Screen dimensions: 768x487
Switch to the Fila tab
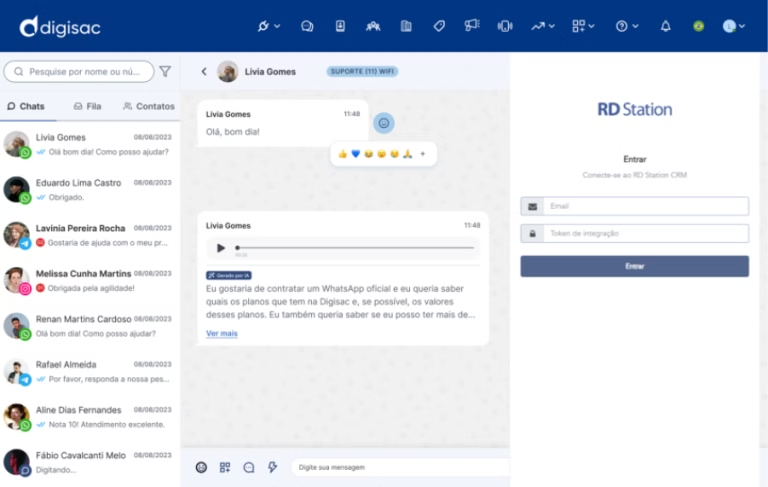(88, 106)
